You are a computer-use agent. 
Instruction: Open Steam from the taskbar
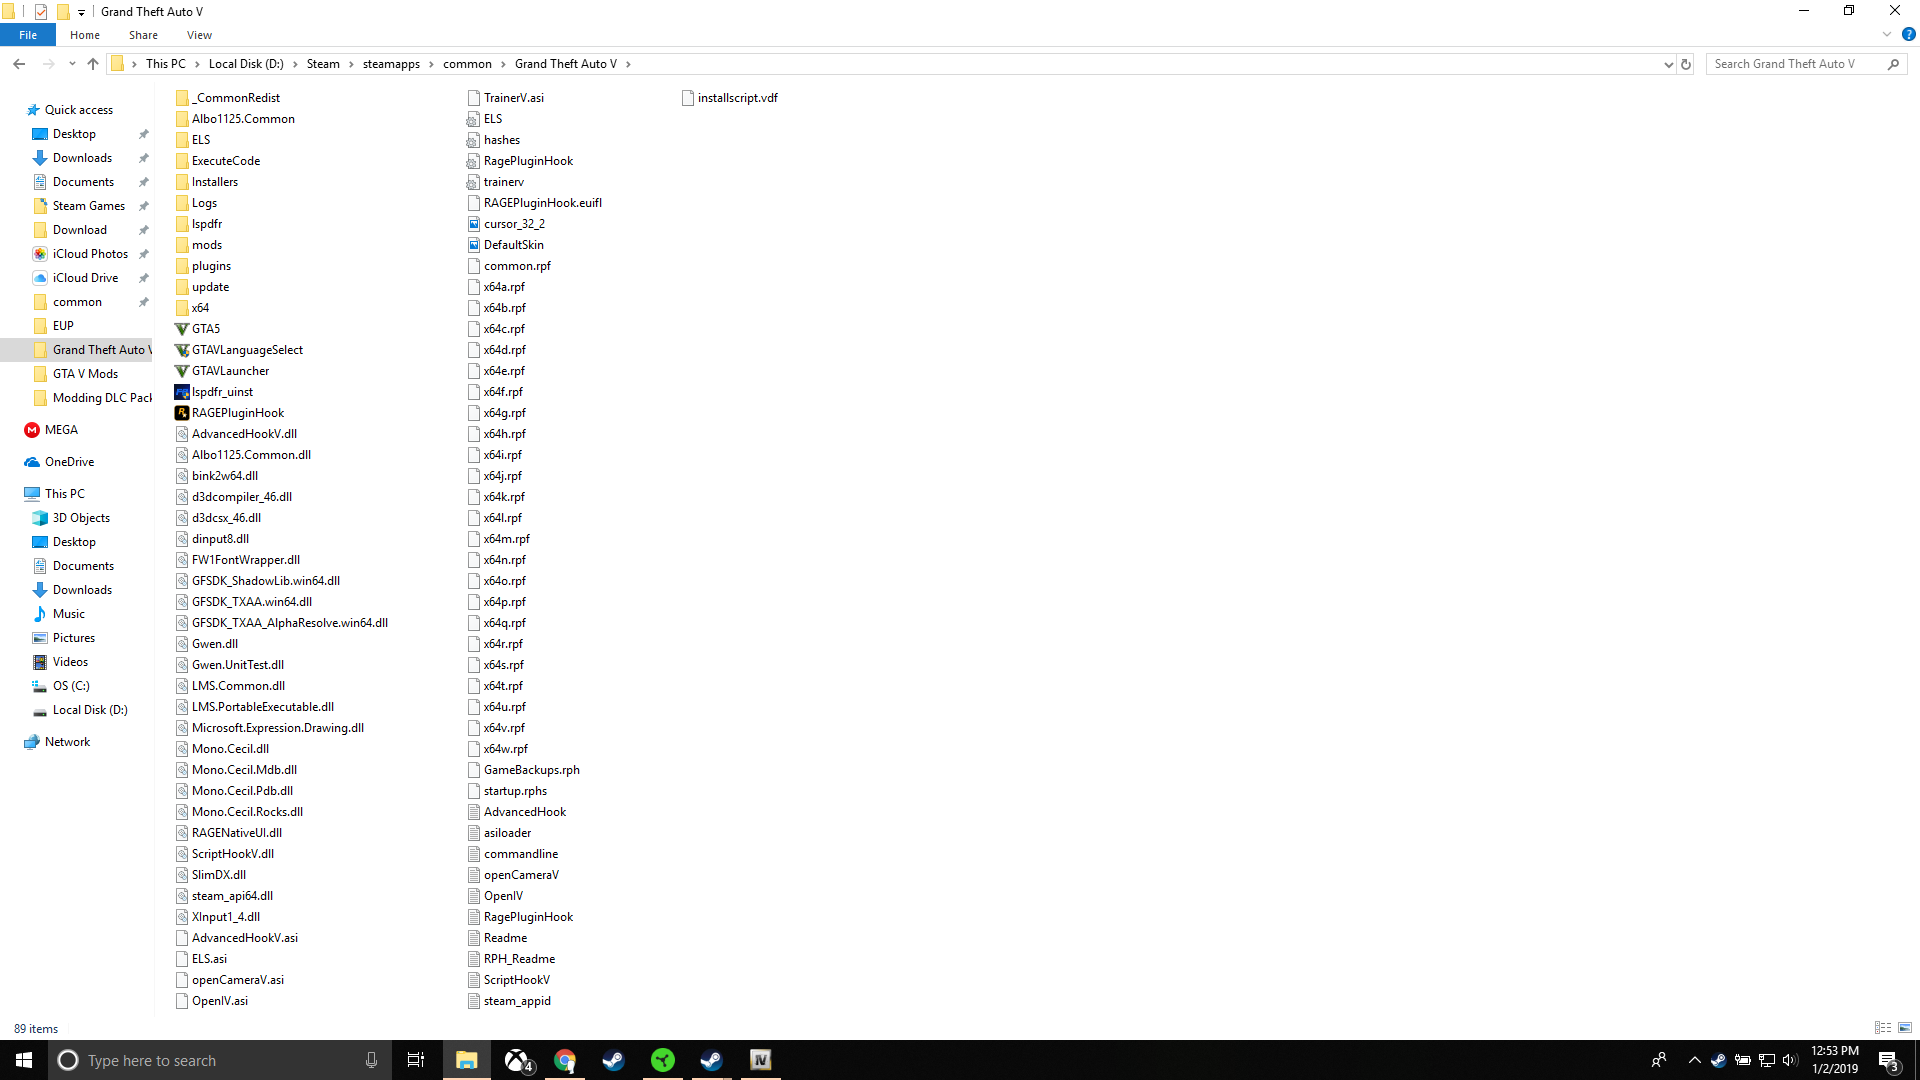pos(613,1060)
